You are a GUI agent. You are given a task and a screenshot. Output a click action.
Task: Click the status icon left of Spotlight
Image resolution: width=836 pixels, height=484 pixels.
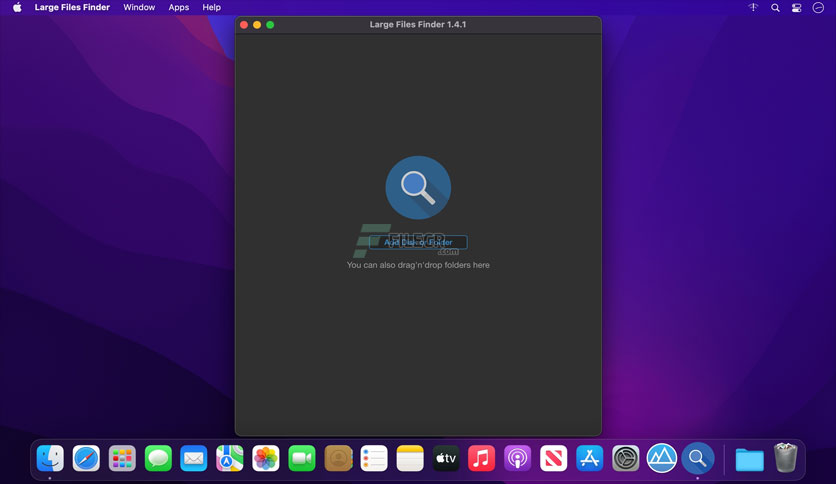[753, 7]
